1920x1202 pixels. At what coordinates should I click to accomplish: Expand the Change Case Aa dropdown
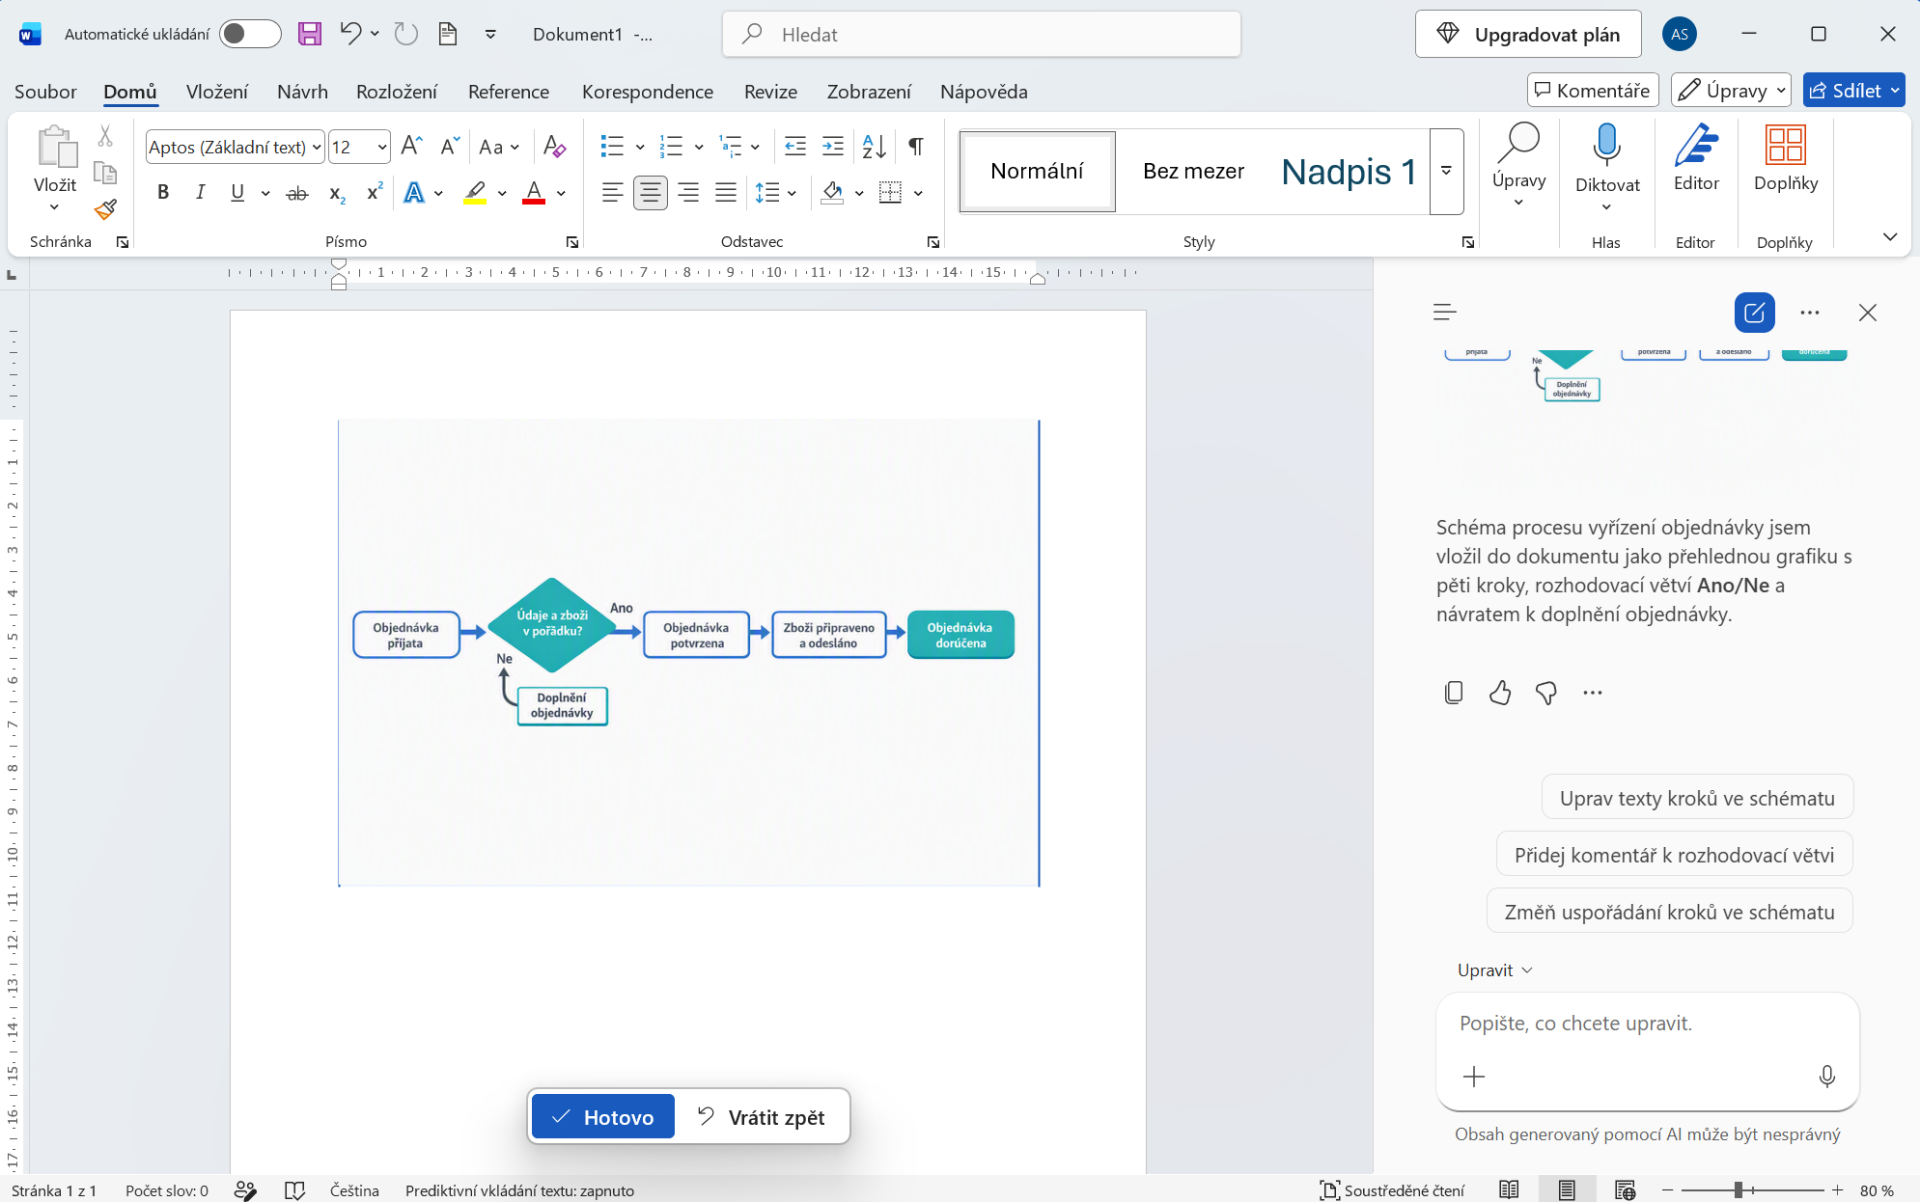coord(515,147)
